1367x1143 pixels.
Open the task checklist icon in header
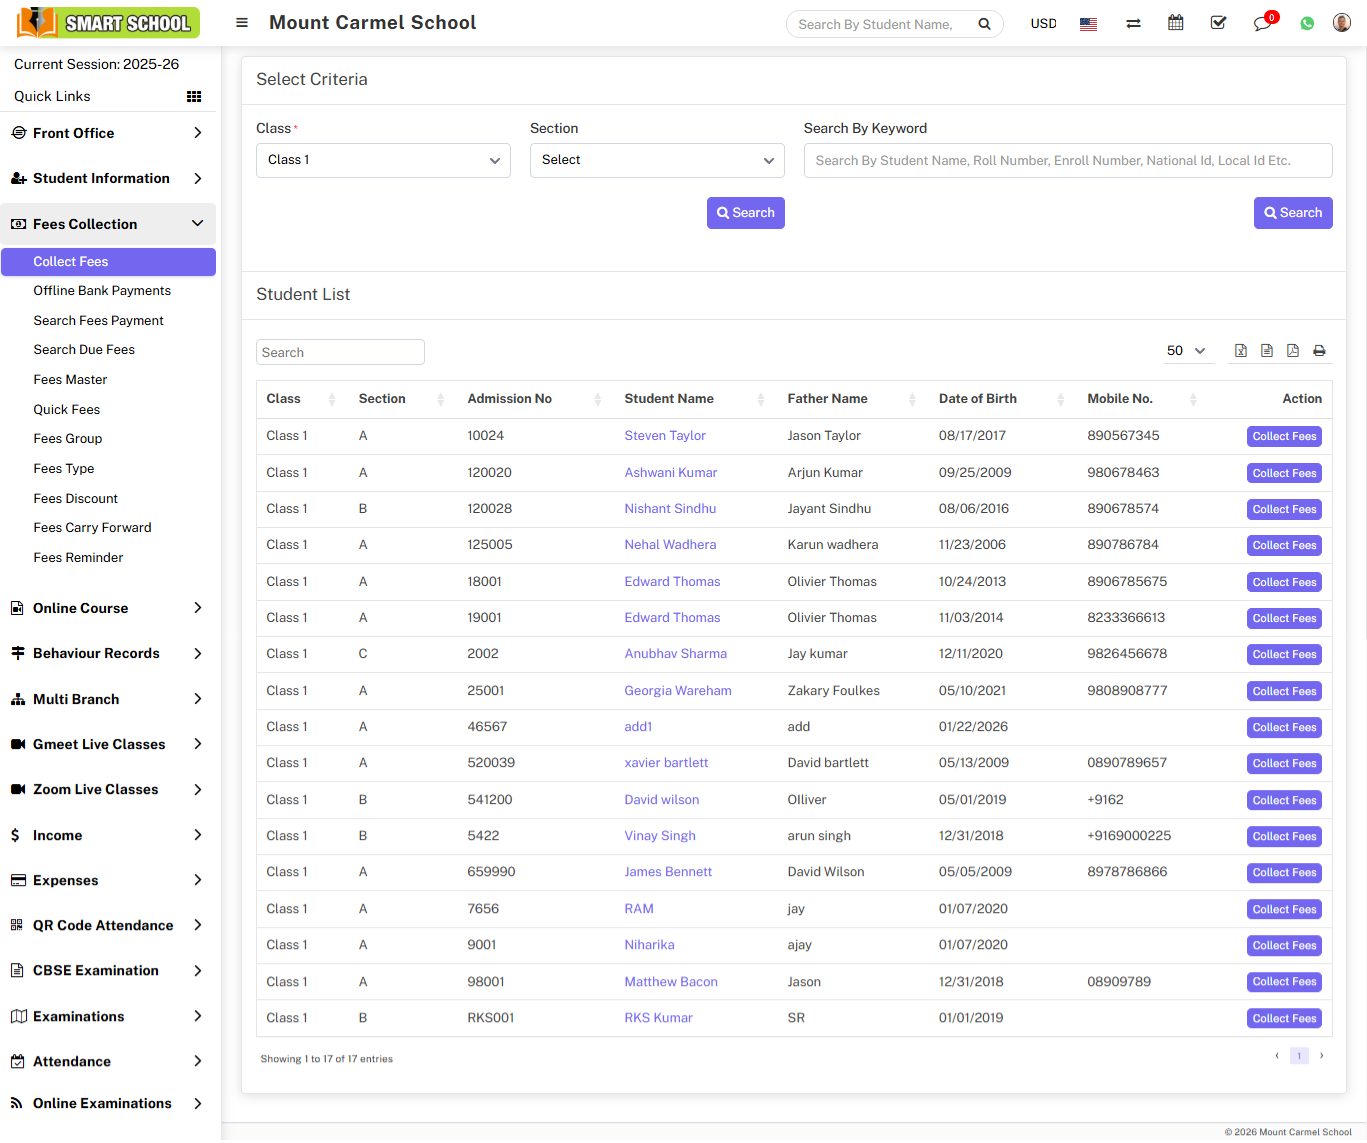click(x=1218, y=23)
